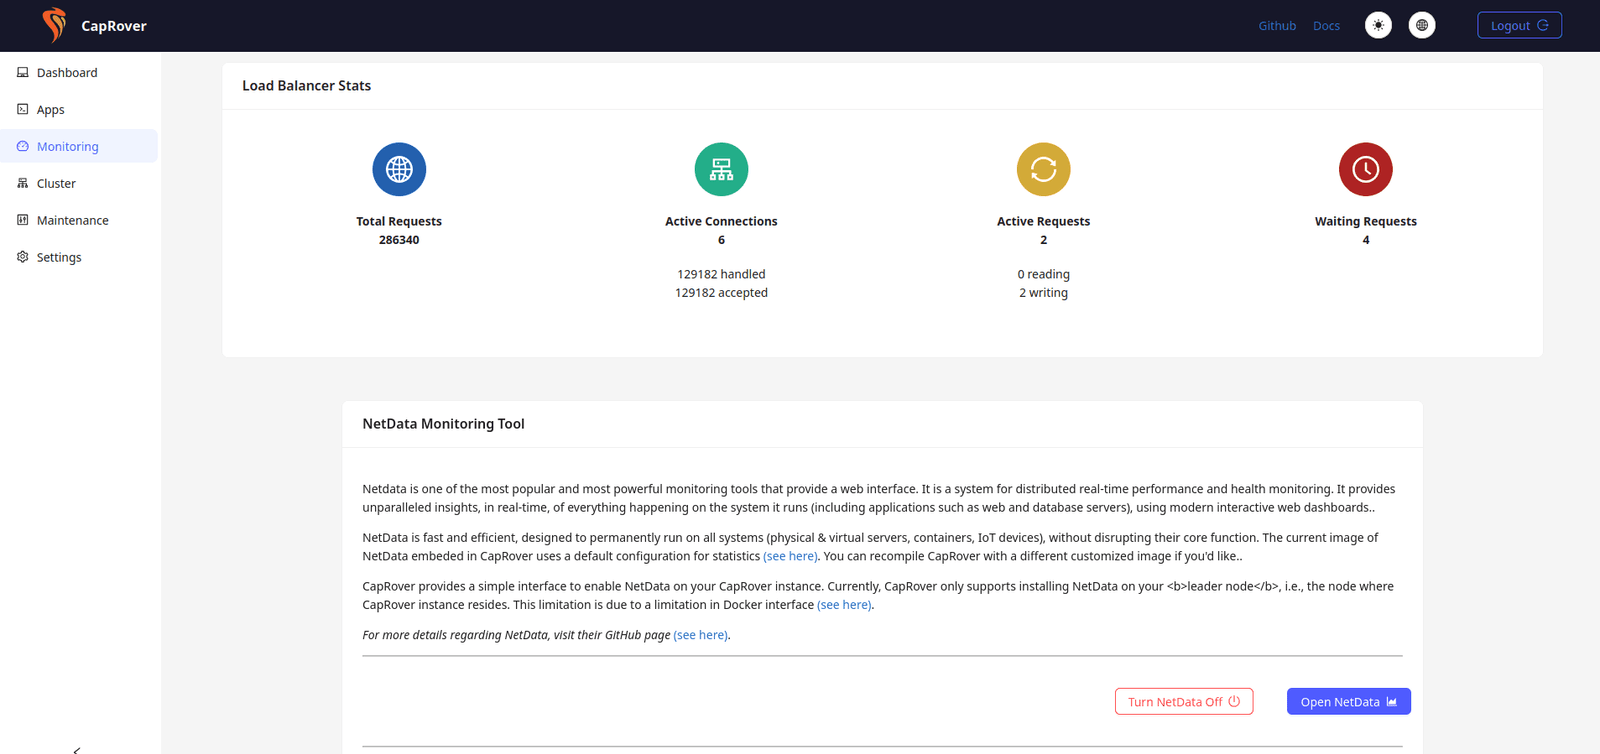
Task: Click the '129182 accepted' text
Action: click(721, 293)
